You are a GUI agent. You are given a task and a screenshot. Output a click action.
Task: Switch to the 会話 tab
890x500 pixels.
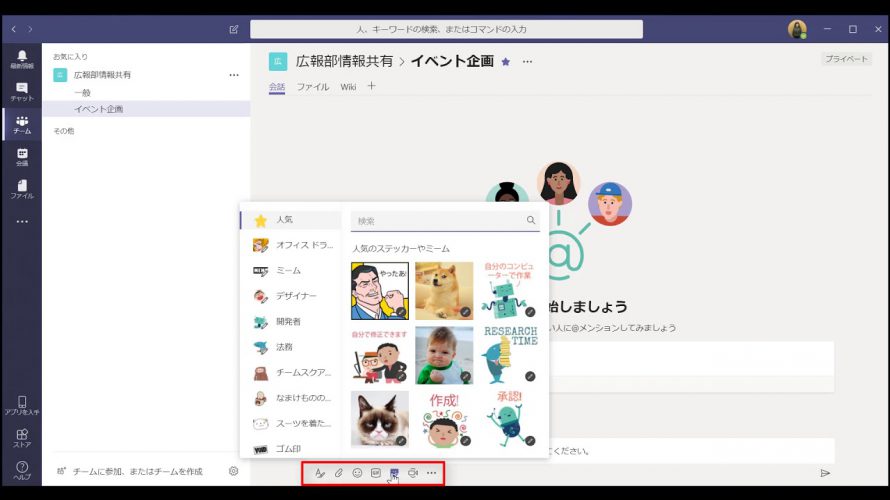point(277,87)
